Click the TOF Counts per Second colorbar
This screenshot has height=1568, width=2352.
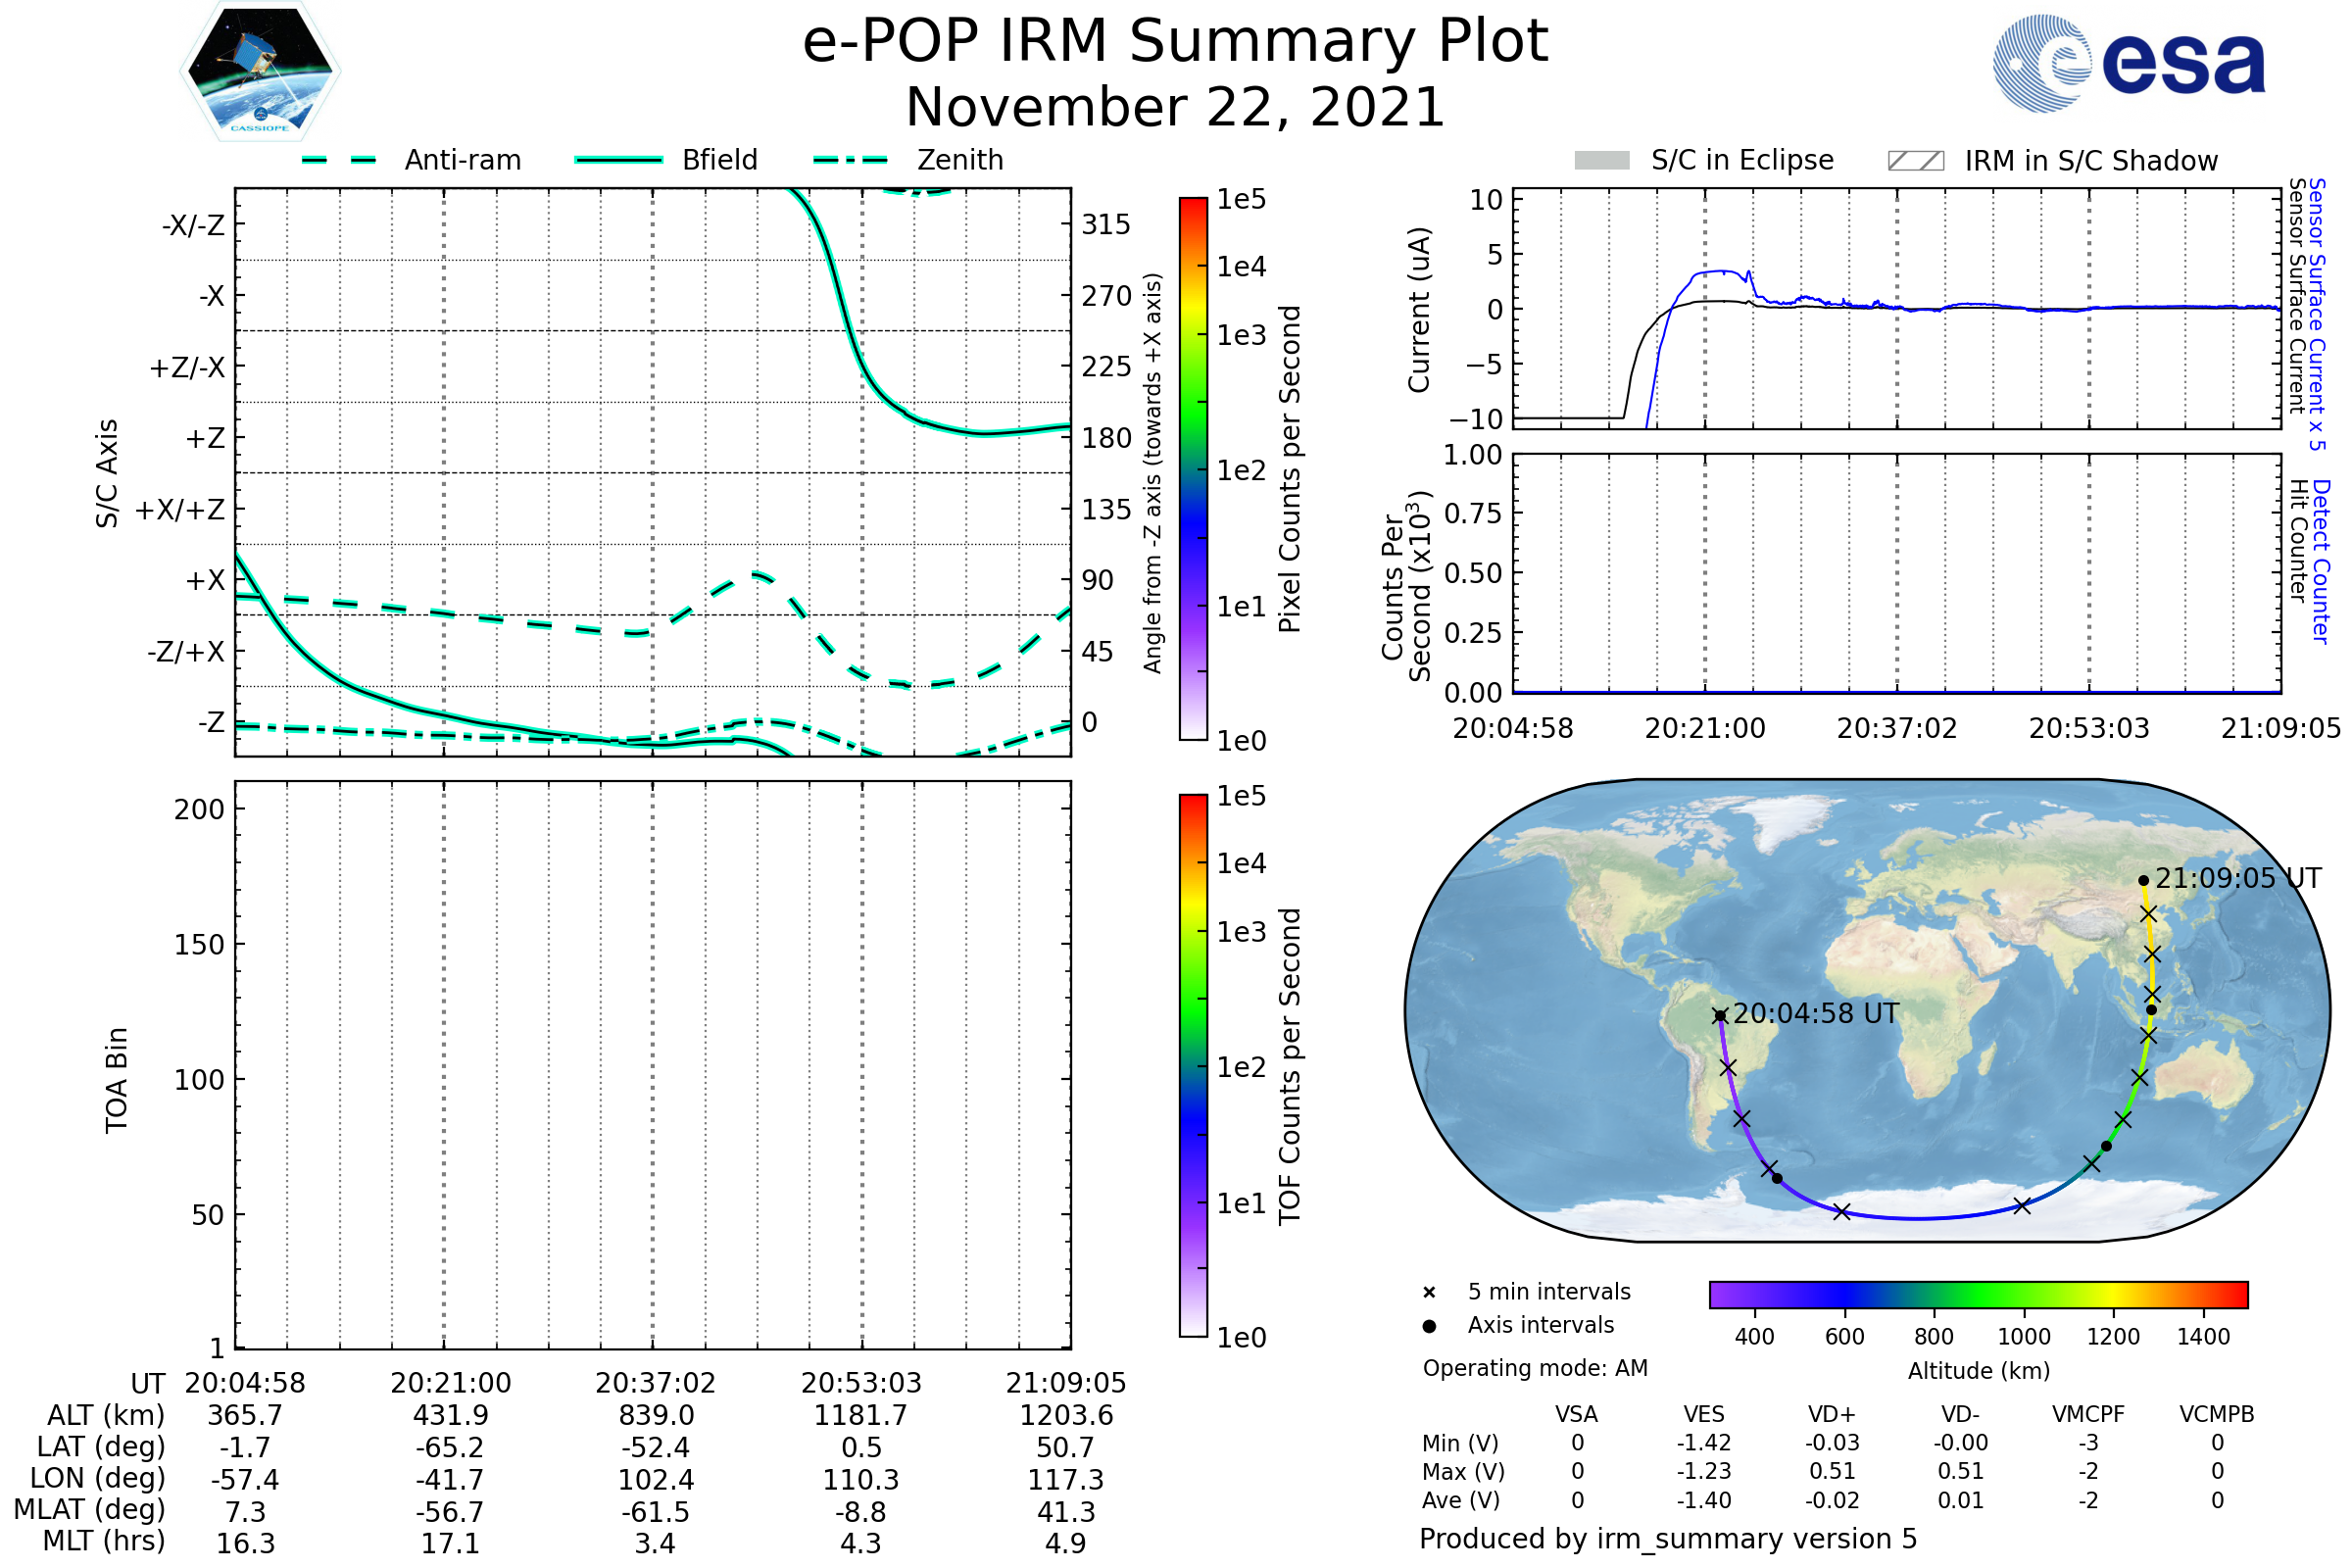click(x=1193, y=1065)
